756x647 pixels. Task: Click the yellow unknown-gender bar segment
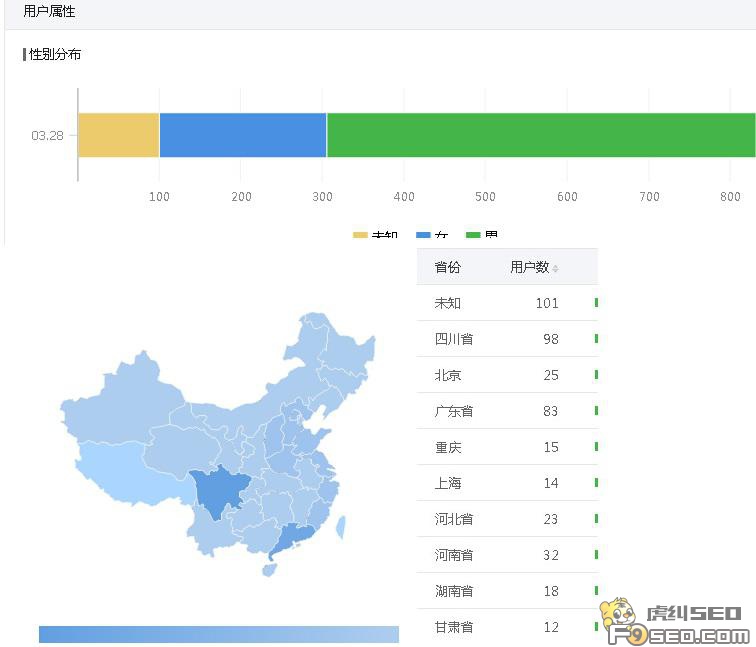119,135
